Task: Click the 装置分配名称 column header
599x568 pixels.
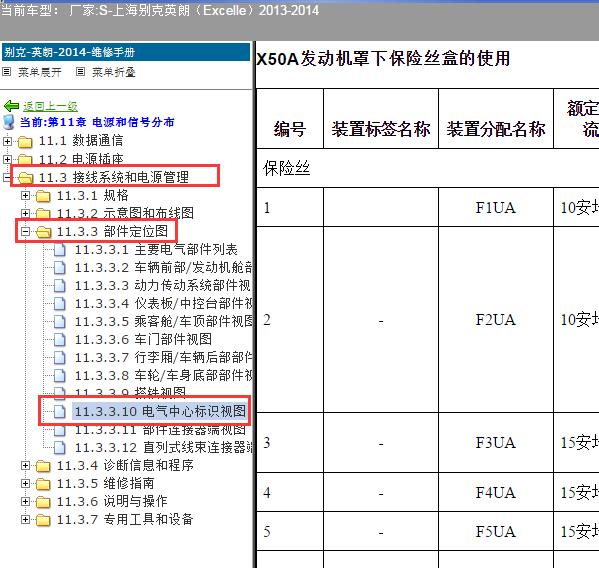Action: [x=496, y=119]
